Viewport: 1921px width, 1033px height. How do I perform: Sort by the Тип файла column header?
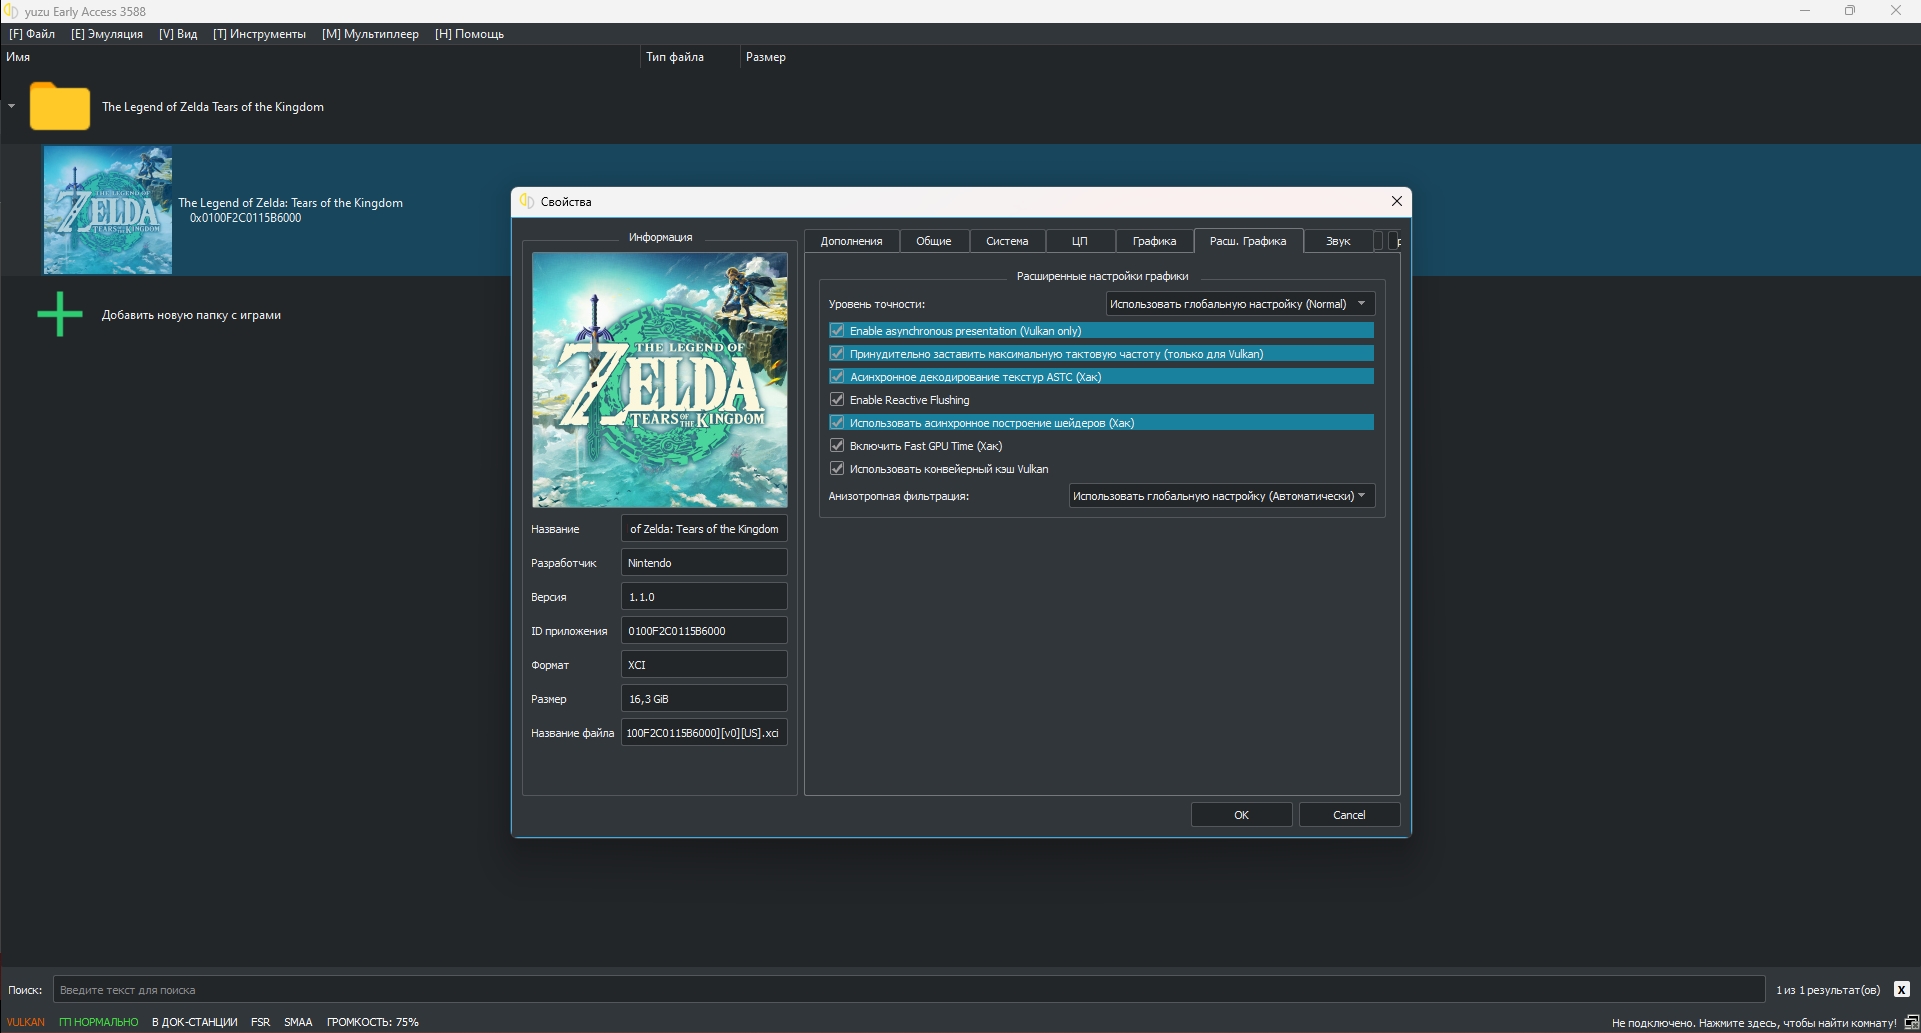point(690,57)
